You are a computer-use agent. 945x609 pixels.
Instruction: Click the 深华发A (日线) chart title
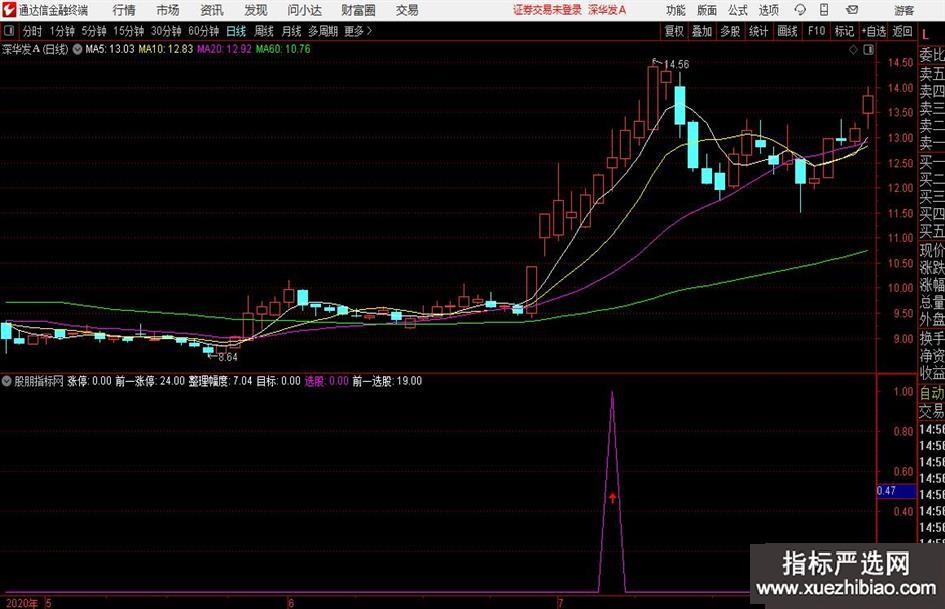35,49
